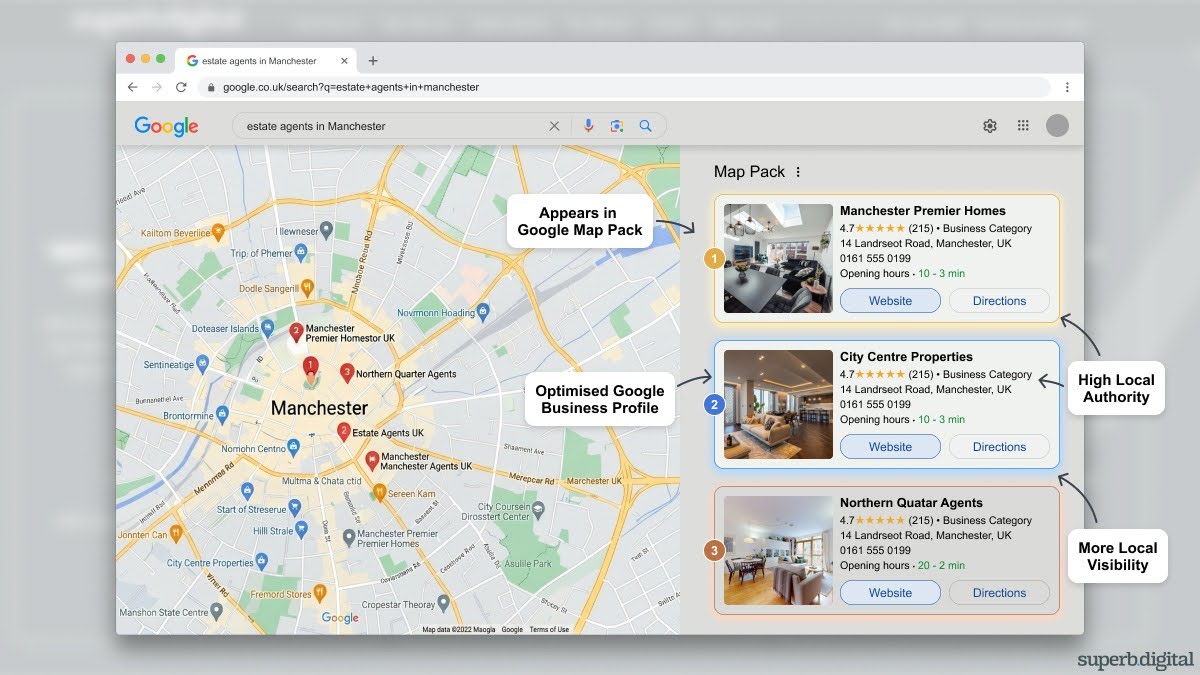1200x675 pixels.
Task: Click the Sentineatige blue pin
Action: pos(202,365)
